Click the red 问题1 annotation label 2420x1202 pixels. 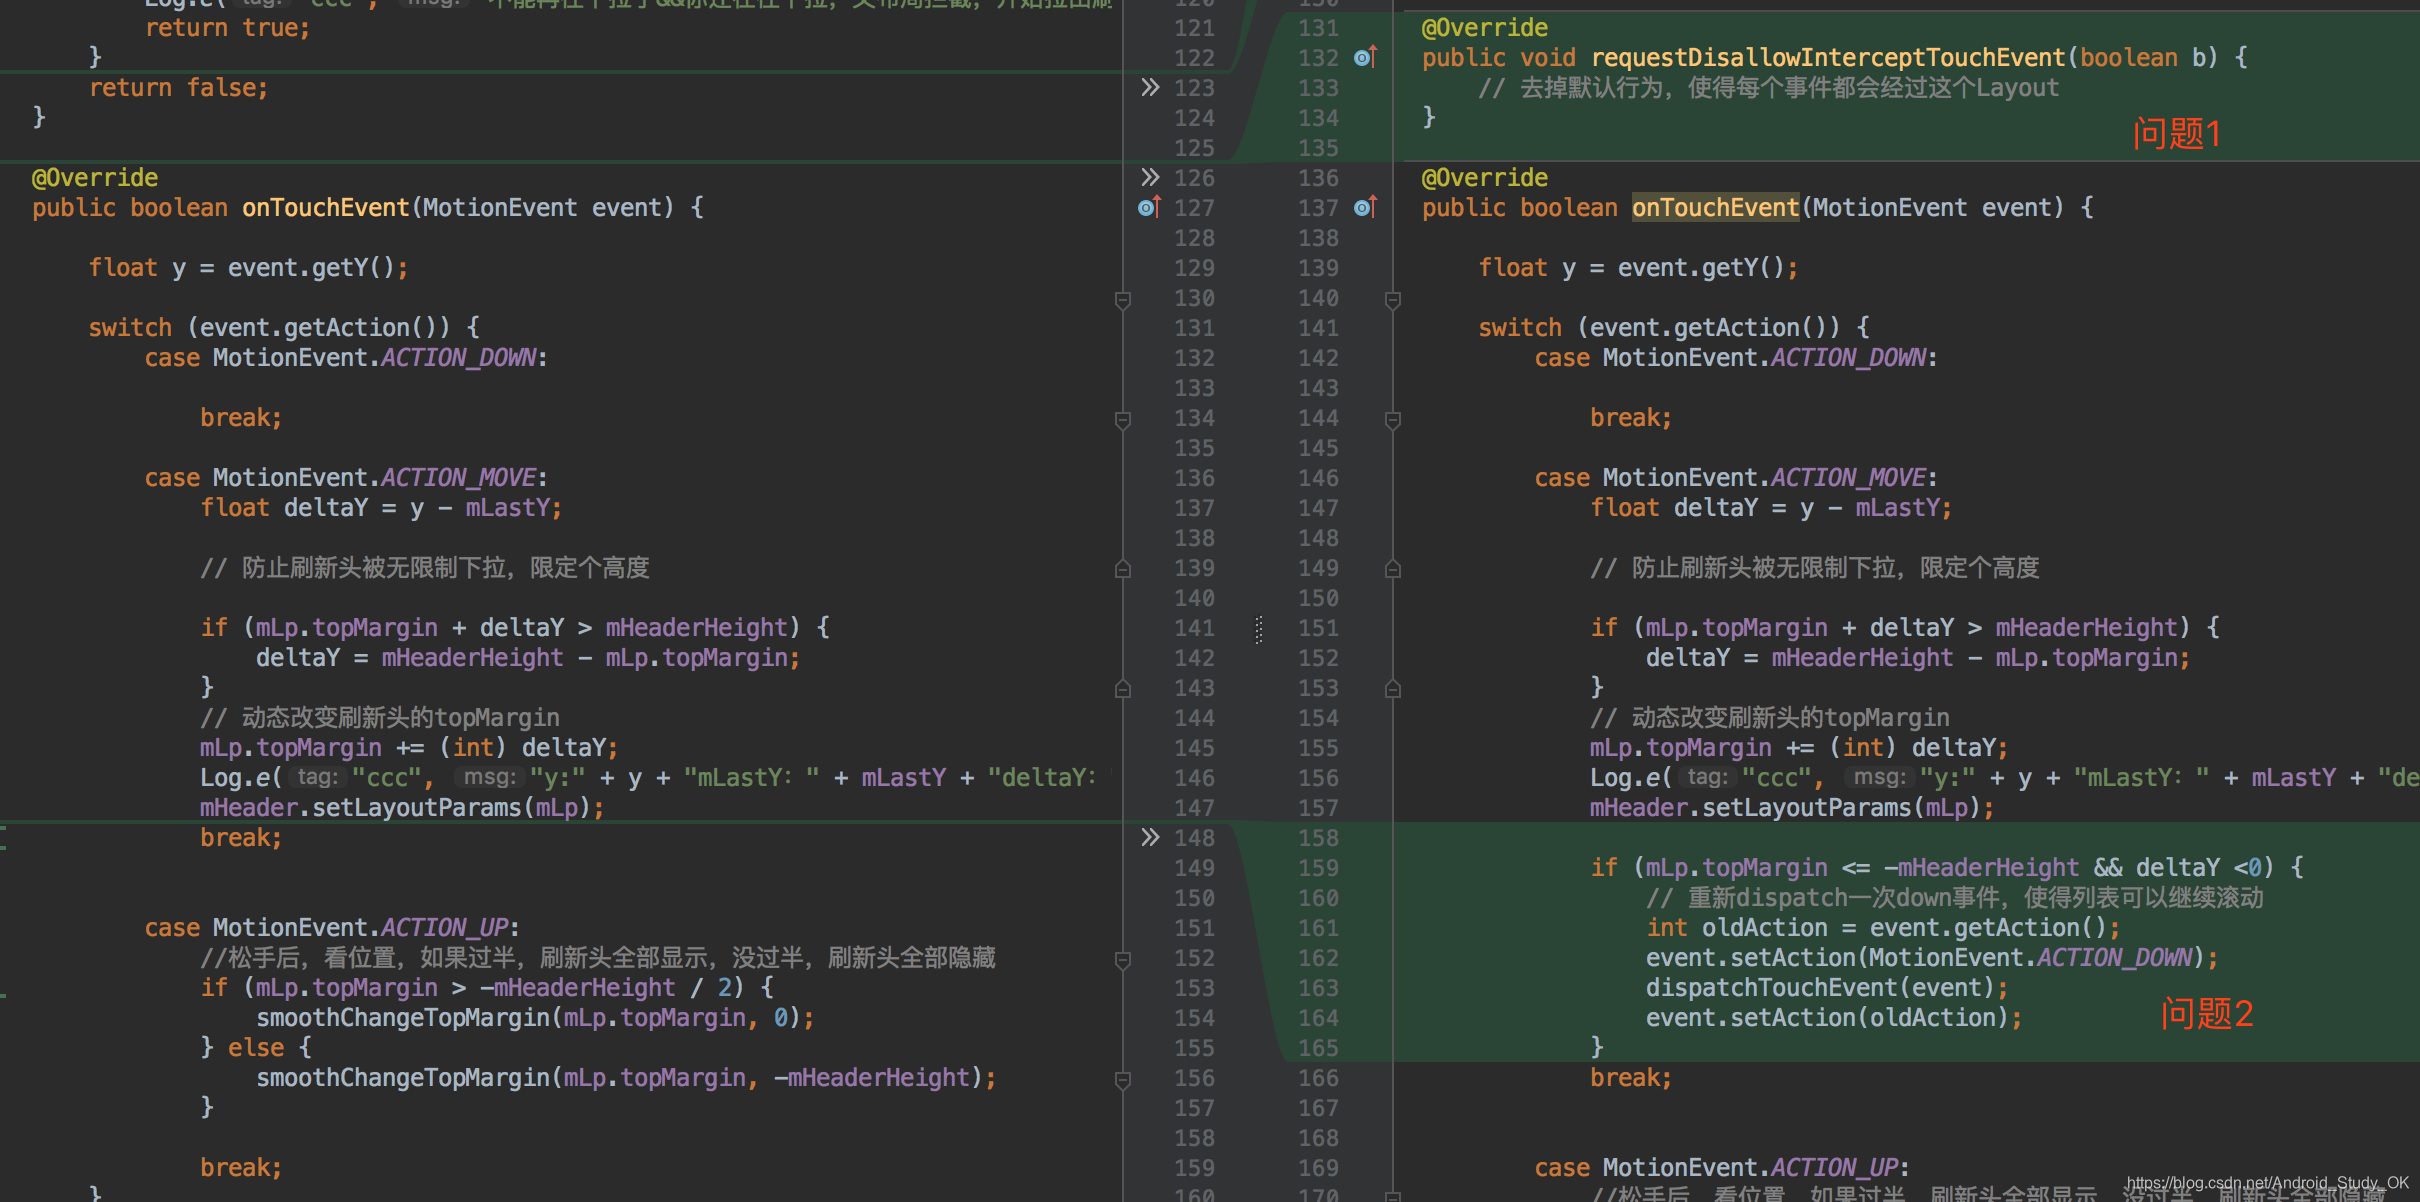tap(2176, 133)
